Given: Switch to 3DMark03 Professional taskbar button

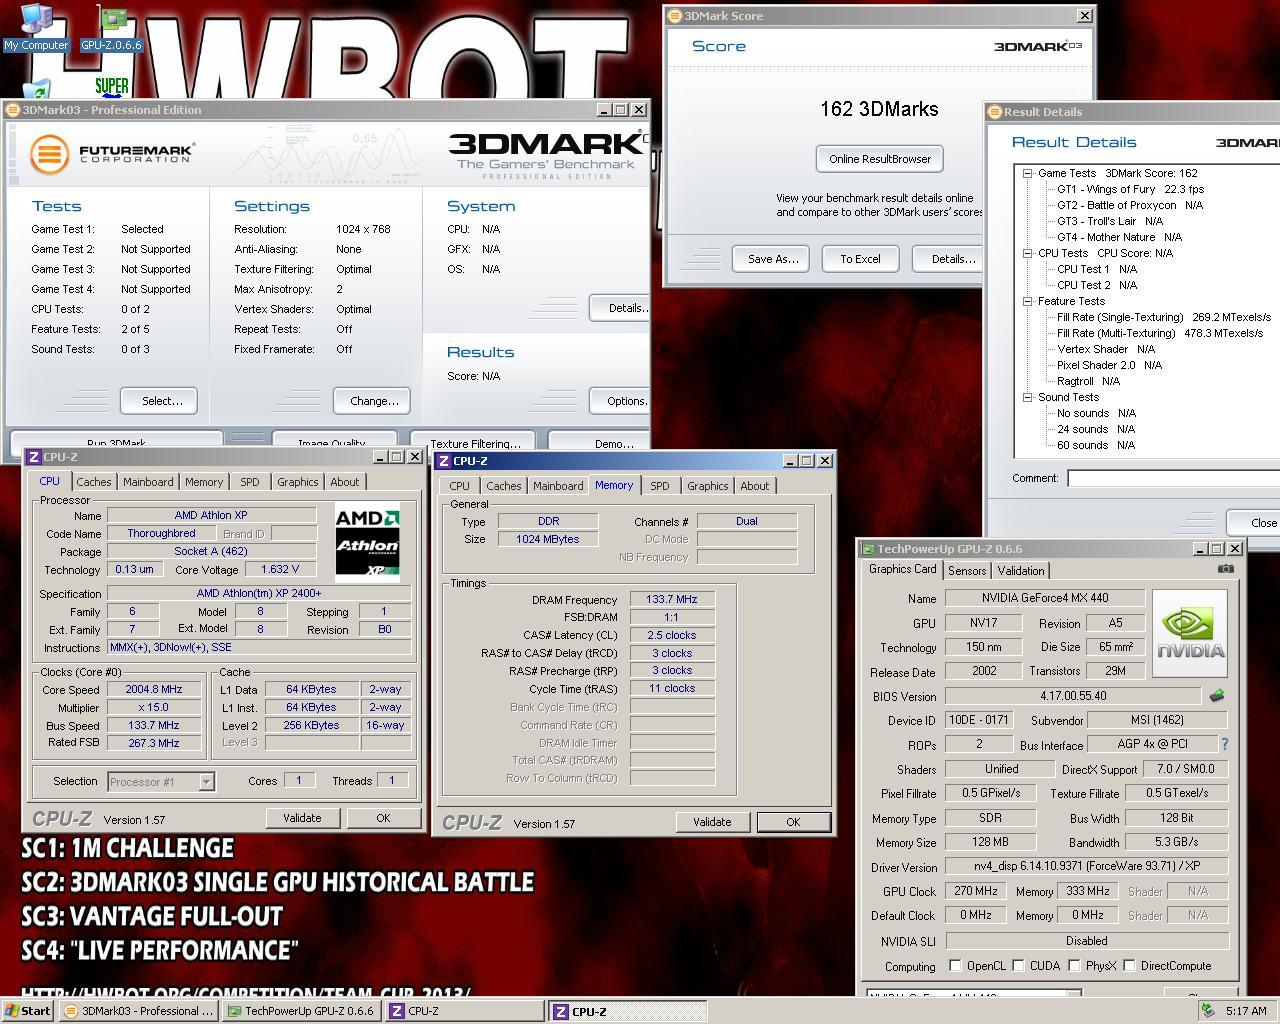Looking at the screenshot, I should tap(139, 1011).
